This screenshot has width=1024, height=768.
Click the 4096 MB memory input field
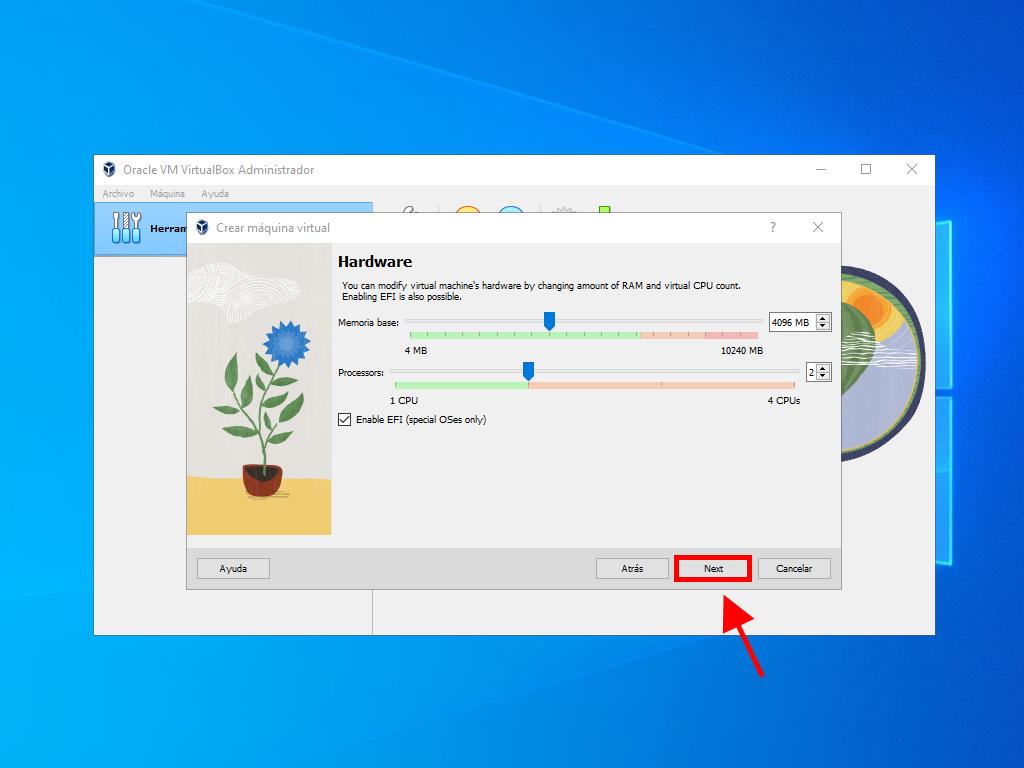tap(790, 322)
